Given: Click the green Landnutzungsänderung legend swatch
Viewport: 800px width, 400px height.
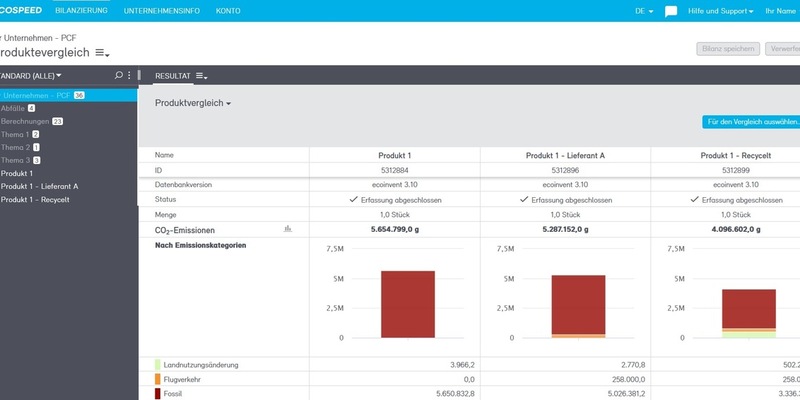Looking at the screenshot, I should 158,365.
